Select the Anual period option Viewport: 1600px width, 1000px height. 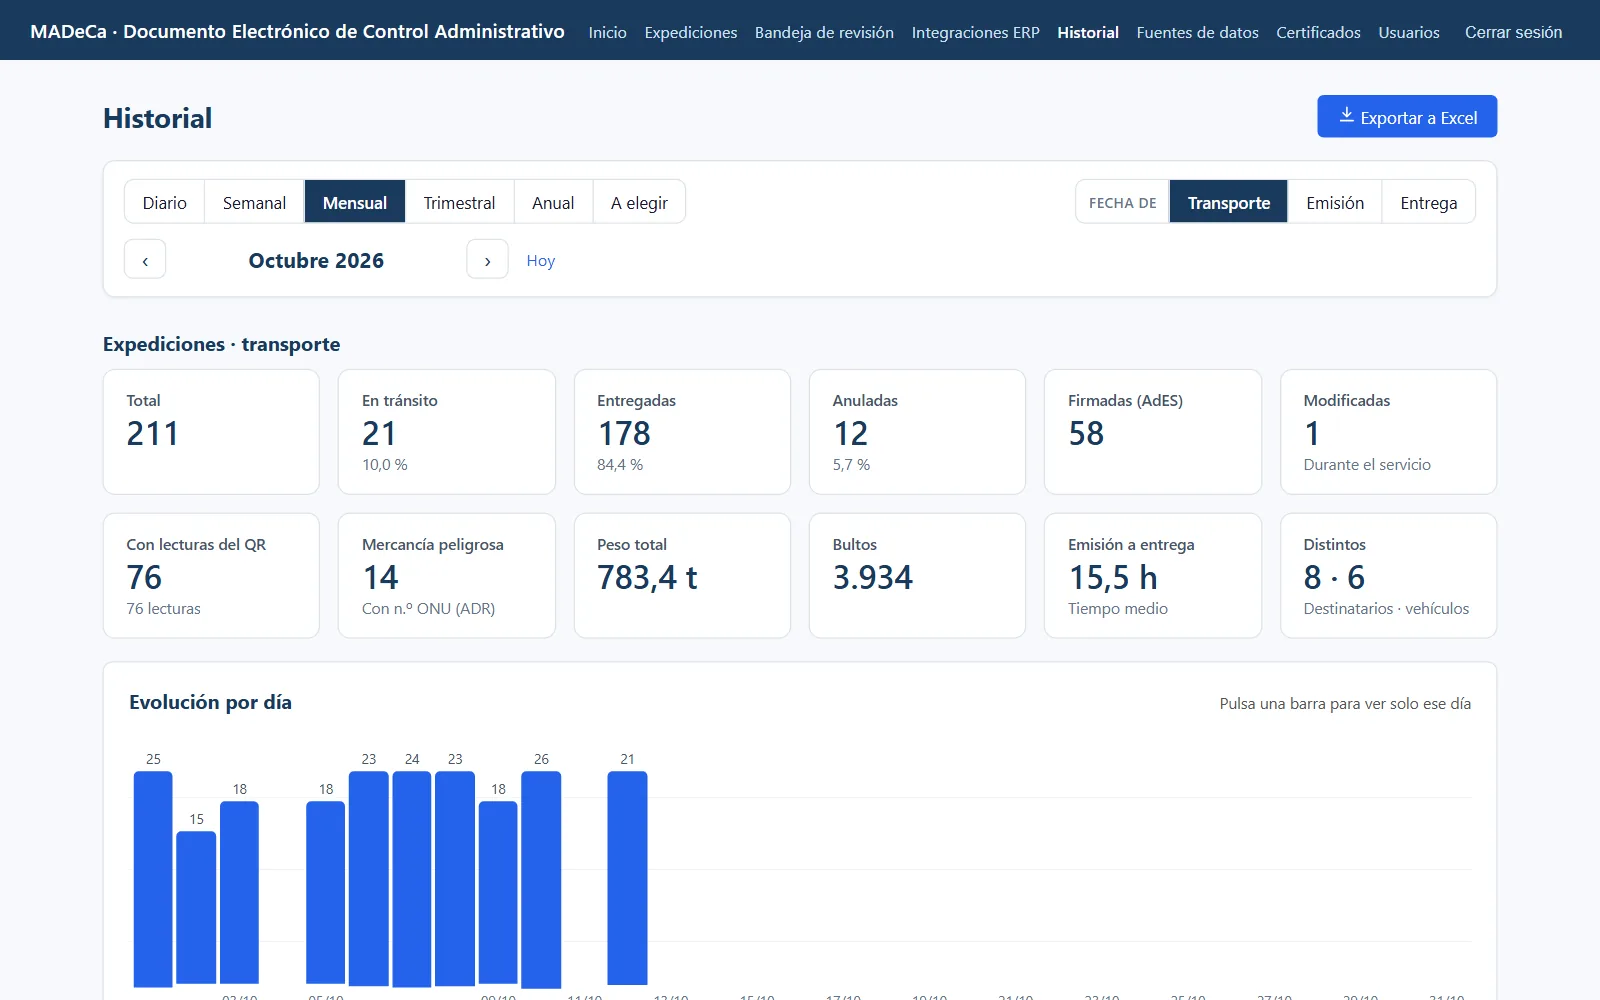(x=553, y=202)
